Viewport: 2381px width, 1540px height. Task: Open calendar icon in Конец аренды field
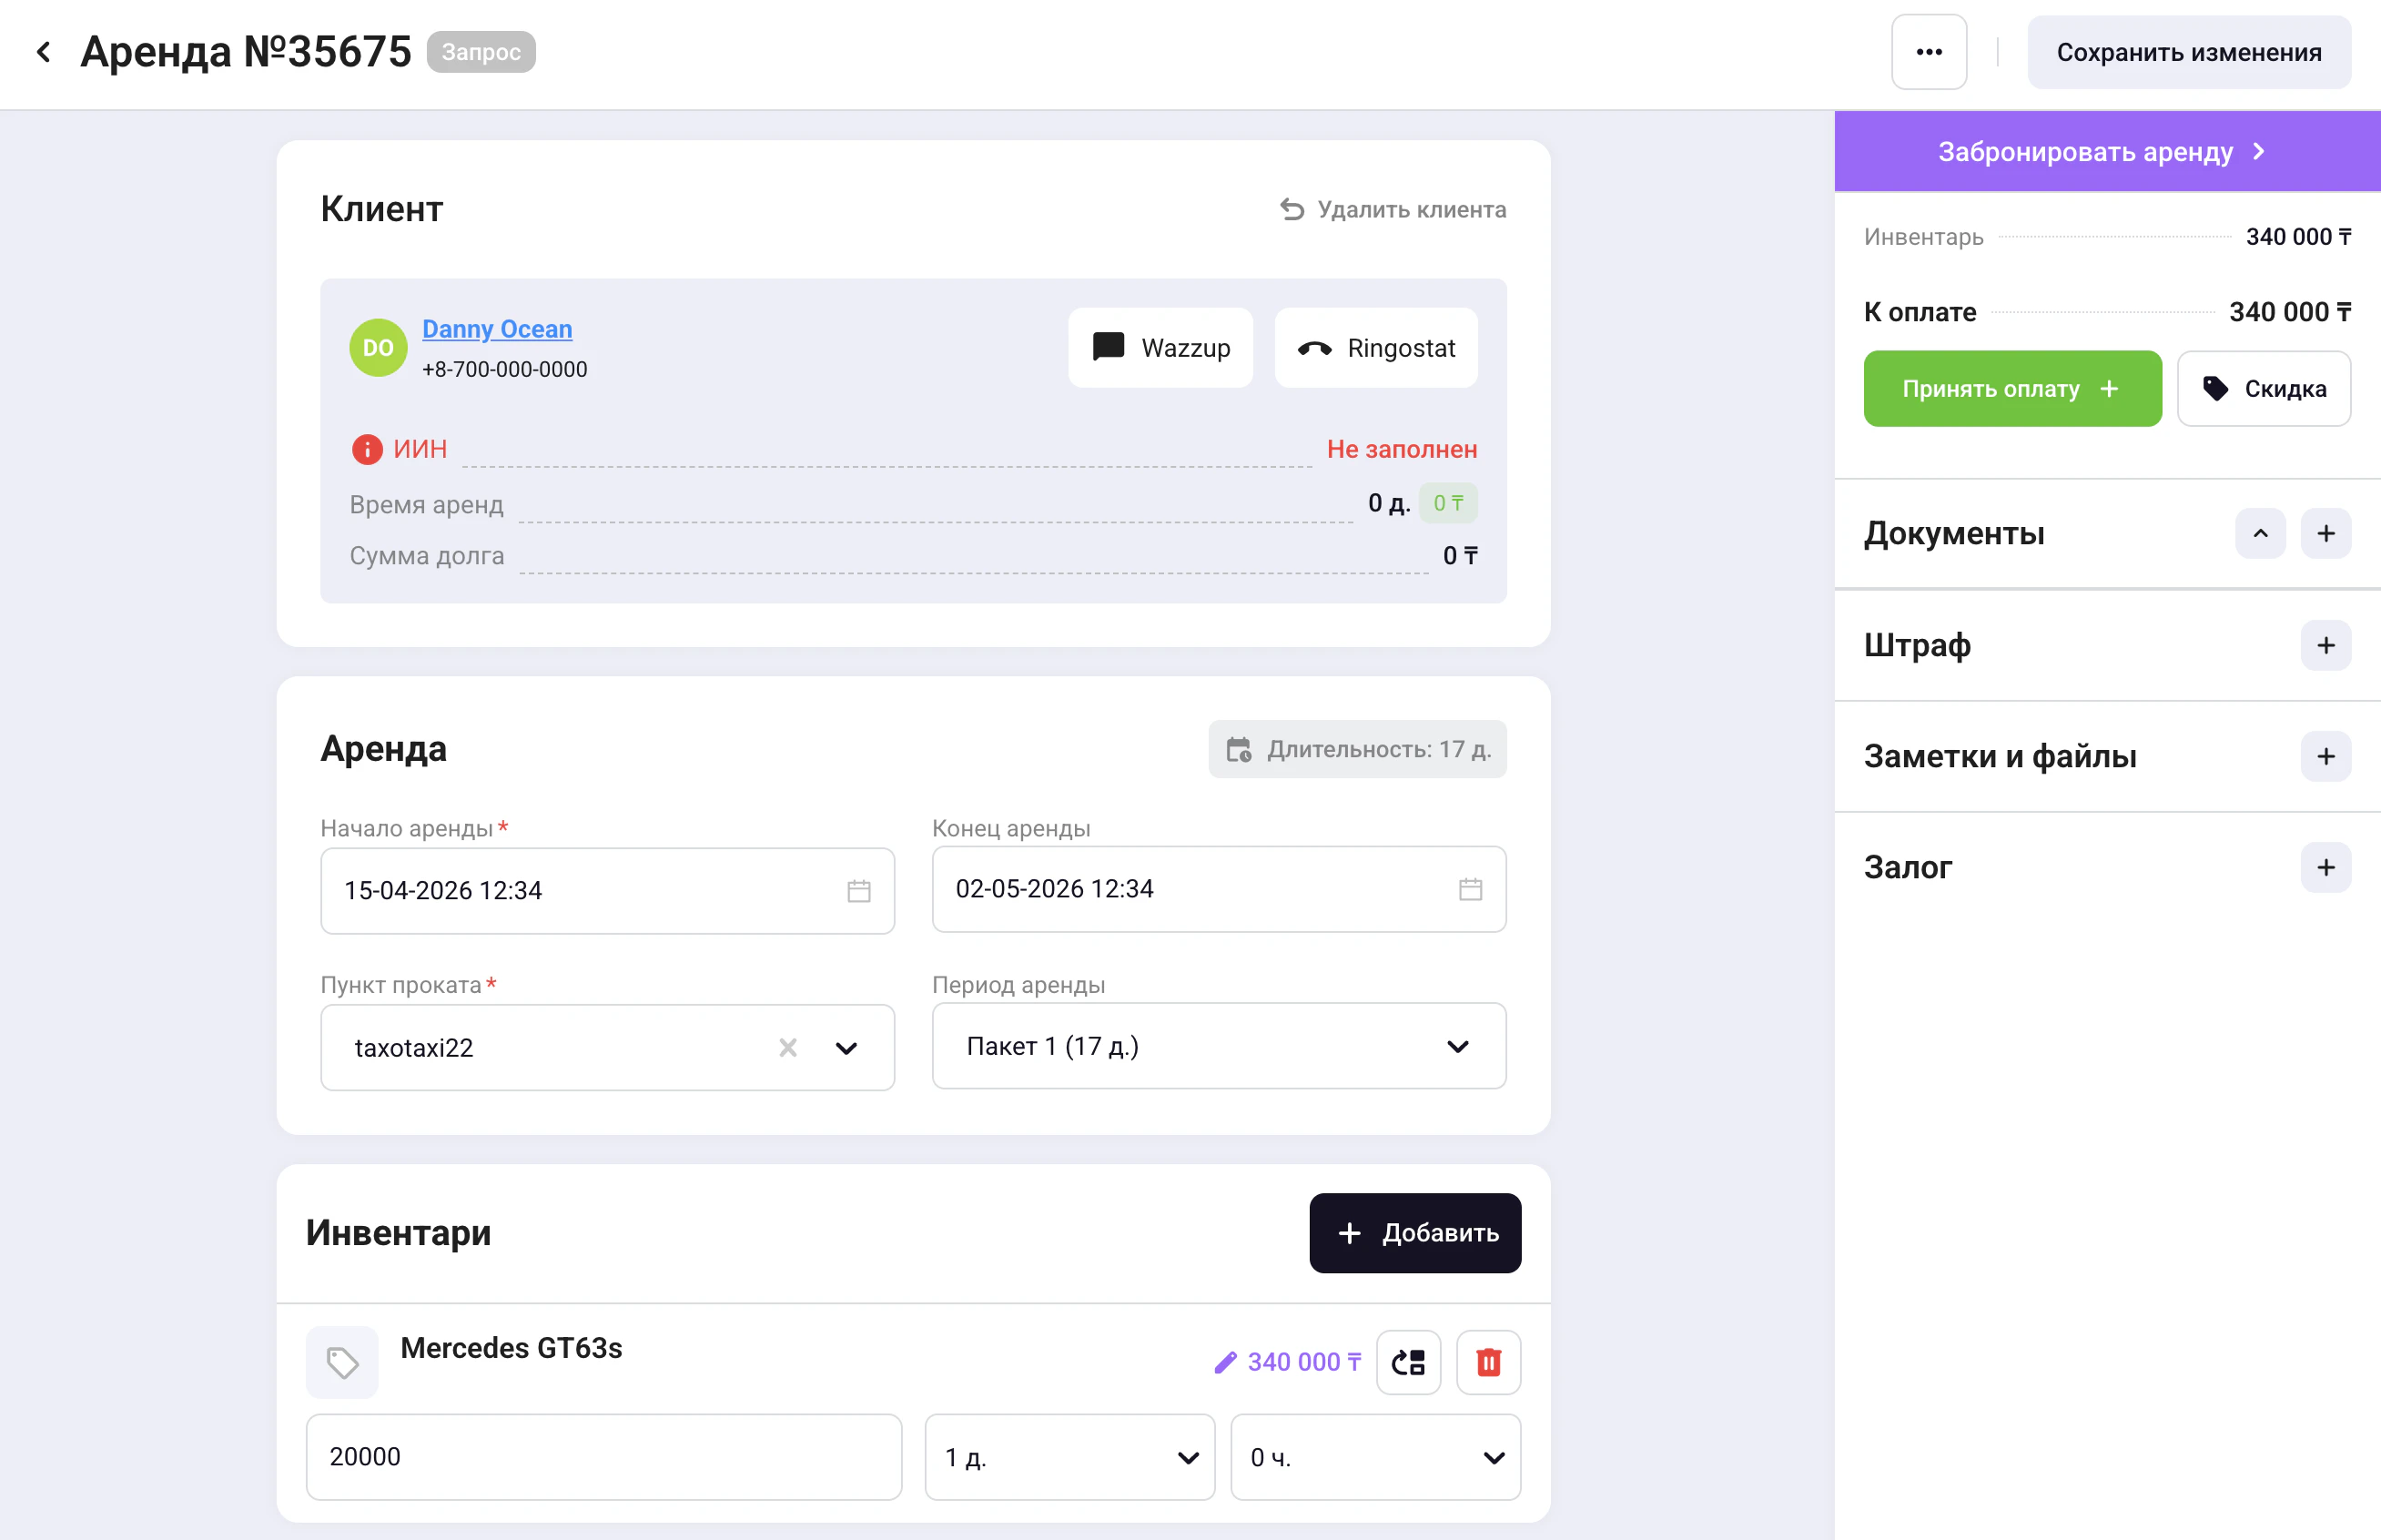[x=1469, y=889]
